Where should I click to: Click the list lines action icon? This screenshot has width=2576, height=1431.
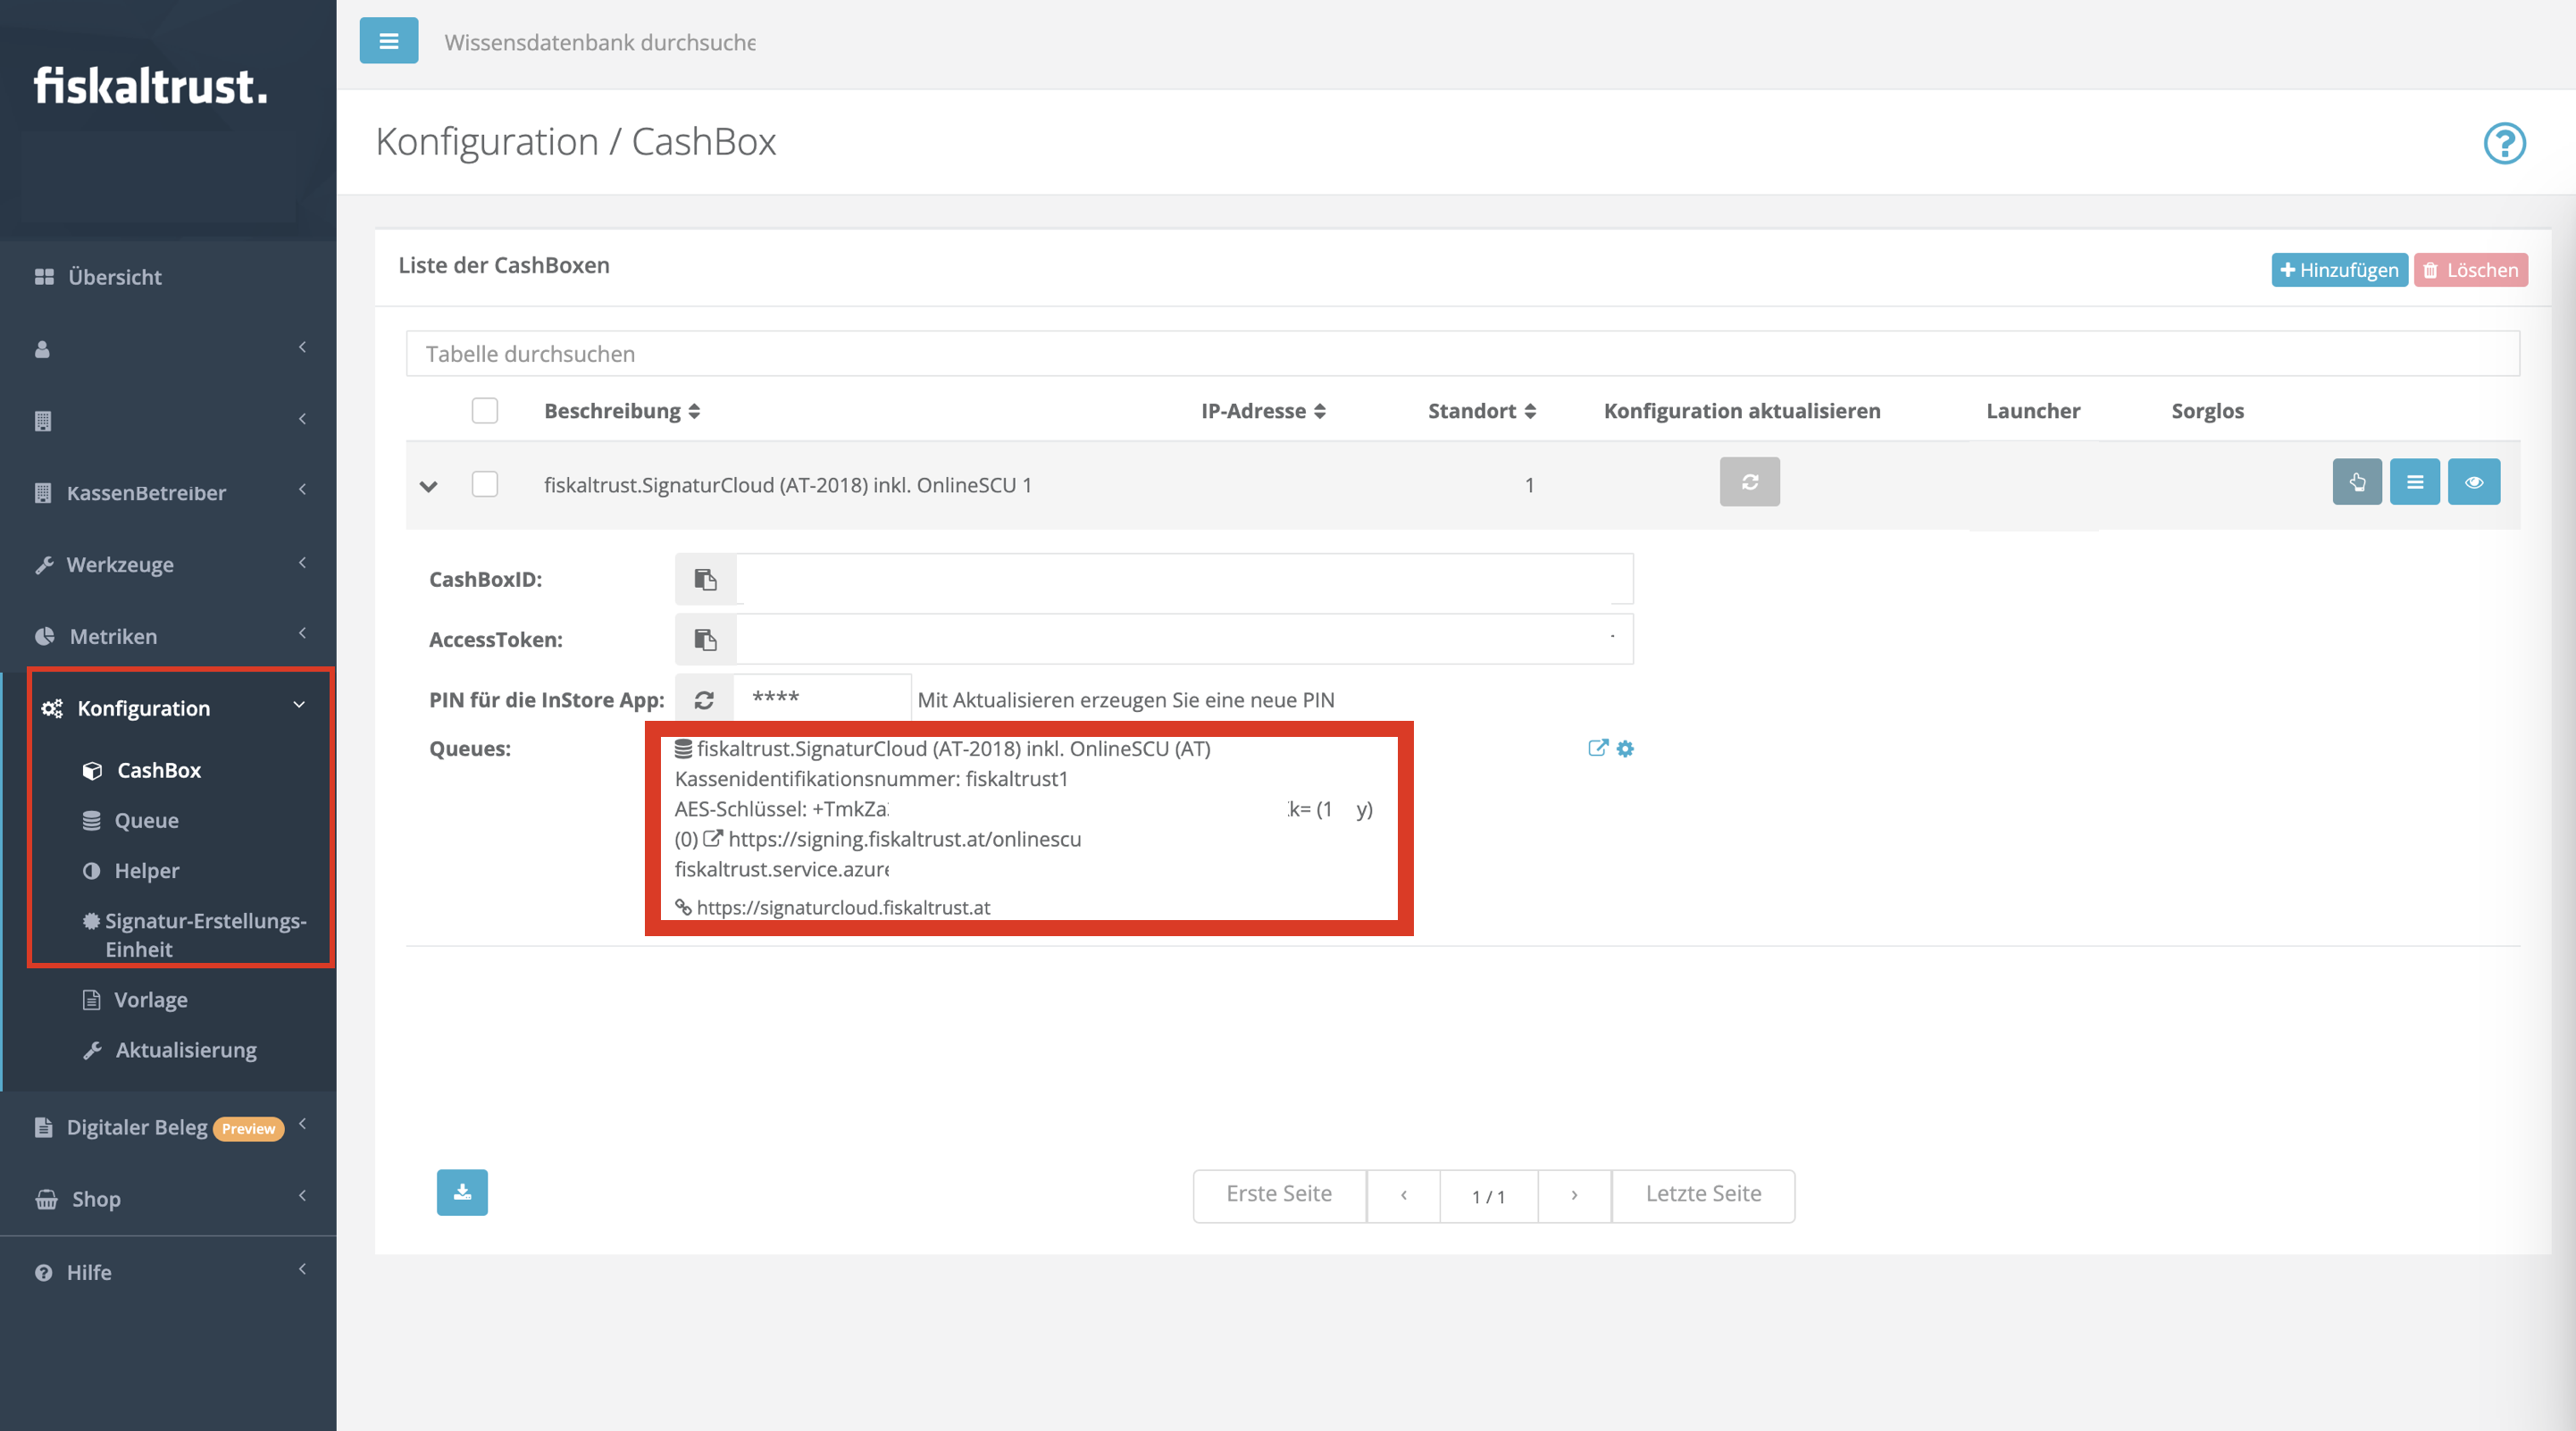pyautogui.click(x=2415, y=482)
